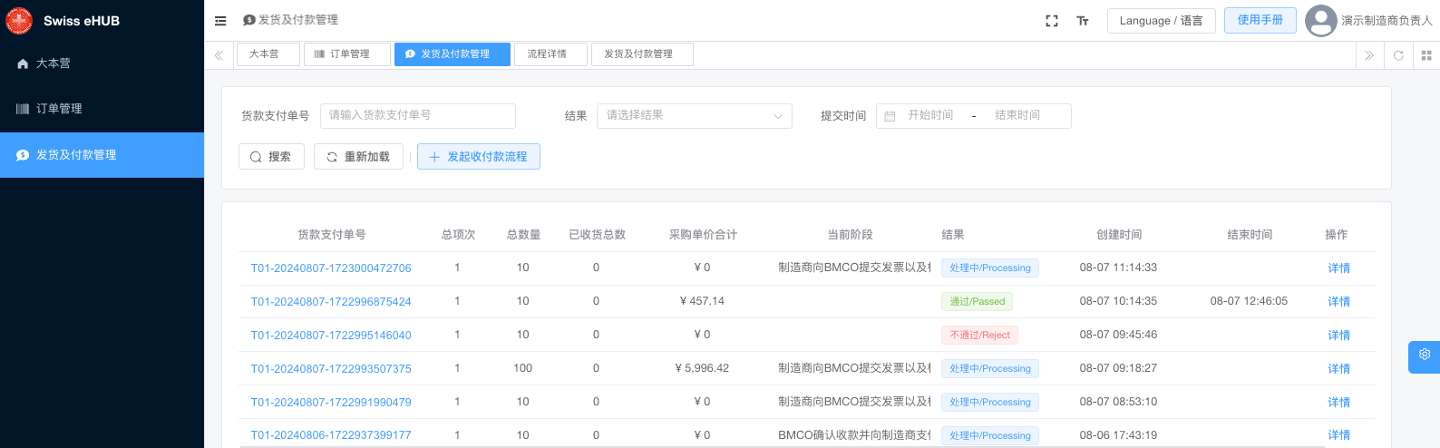Image resolution: width=1440 pixels, height=448 pixels.
Task: Toggle the sidebar collapse hamburger icon
Action: coord(221,20)
